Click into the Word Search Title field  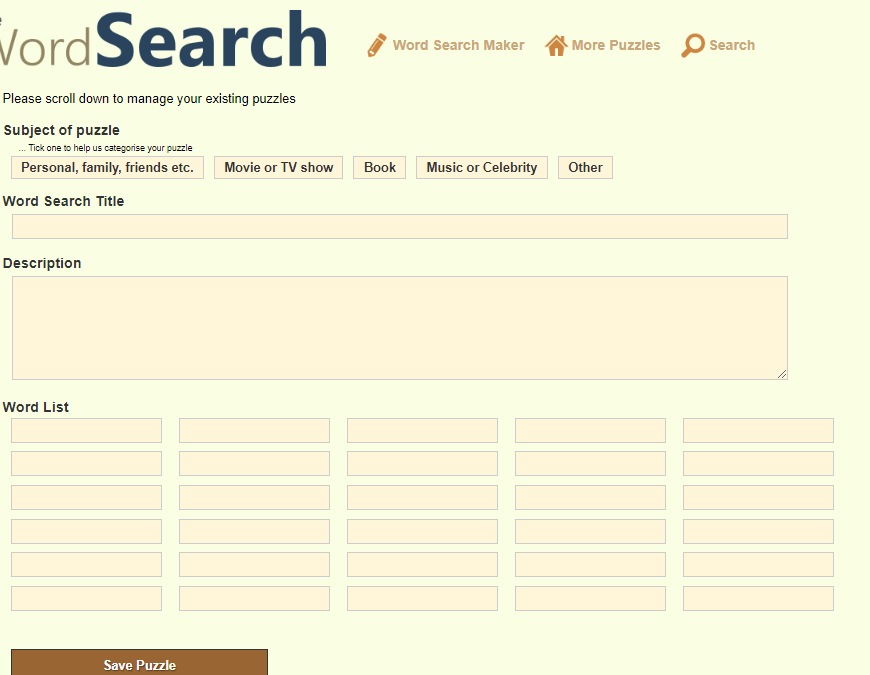(399, 227)
